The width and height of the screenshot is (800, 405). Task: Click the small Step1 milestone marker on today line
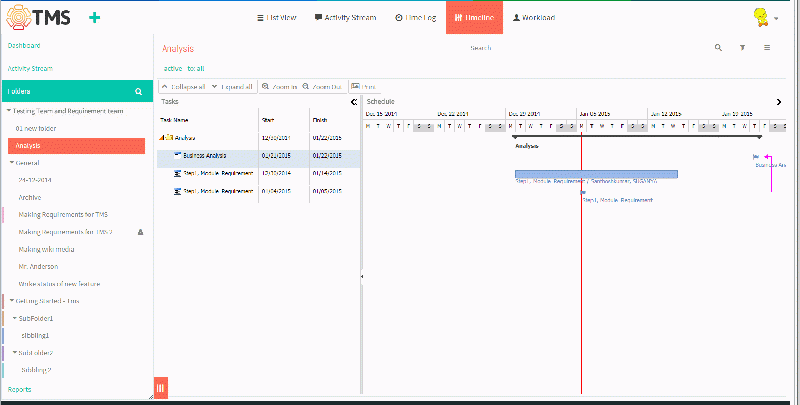[x=583, y=192]
